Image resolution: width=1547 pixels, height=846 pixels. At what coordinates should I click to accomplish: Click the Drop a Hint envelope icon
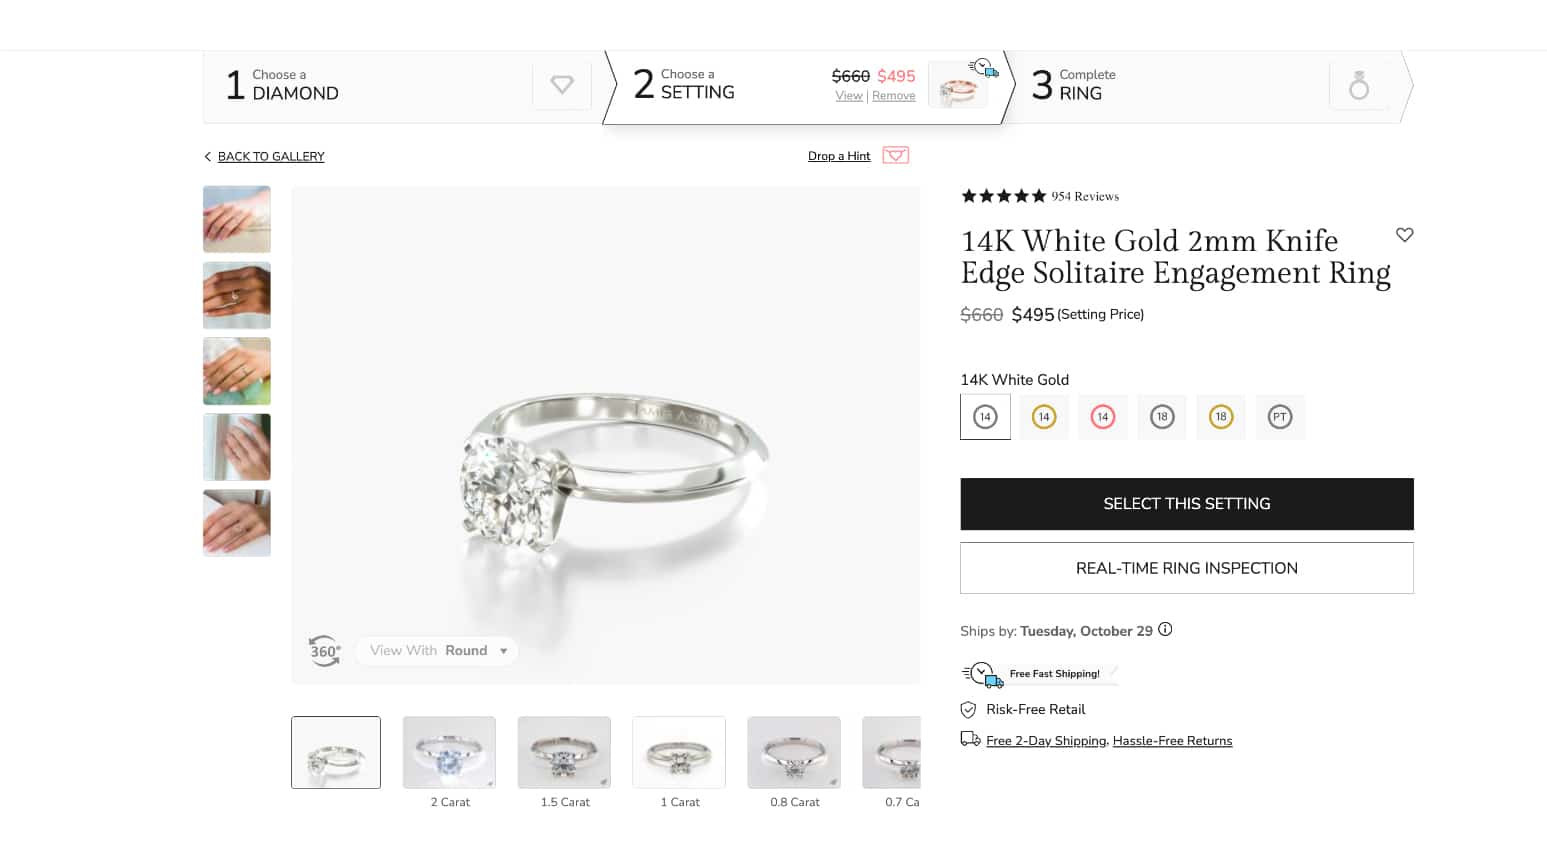(895, 156)
